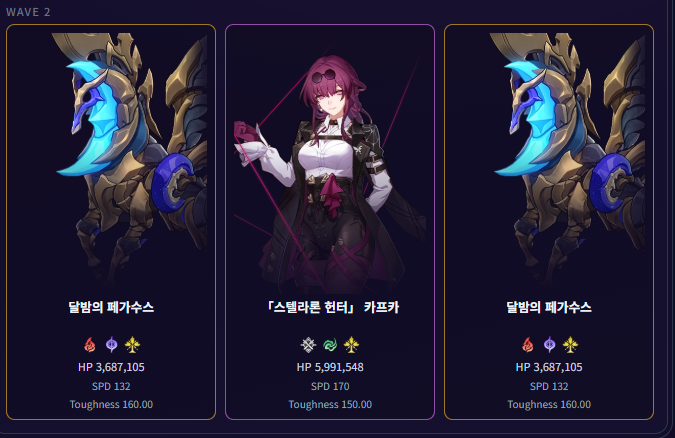Viewport: 675px width, 438px height.
Task: Click Kafka's yellow Imaginary weakness icon
Action: pos(352,345)
